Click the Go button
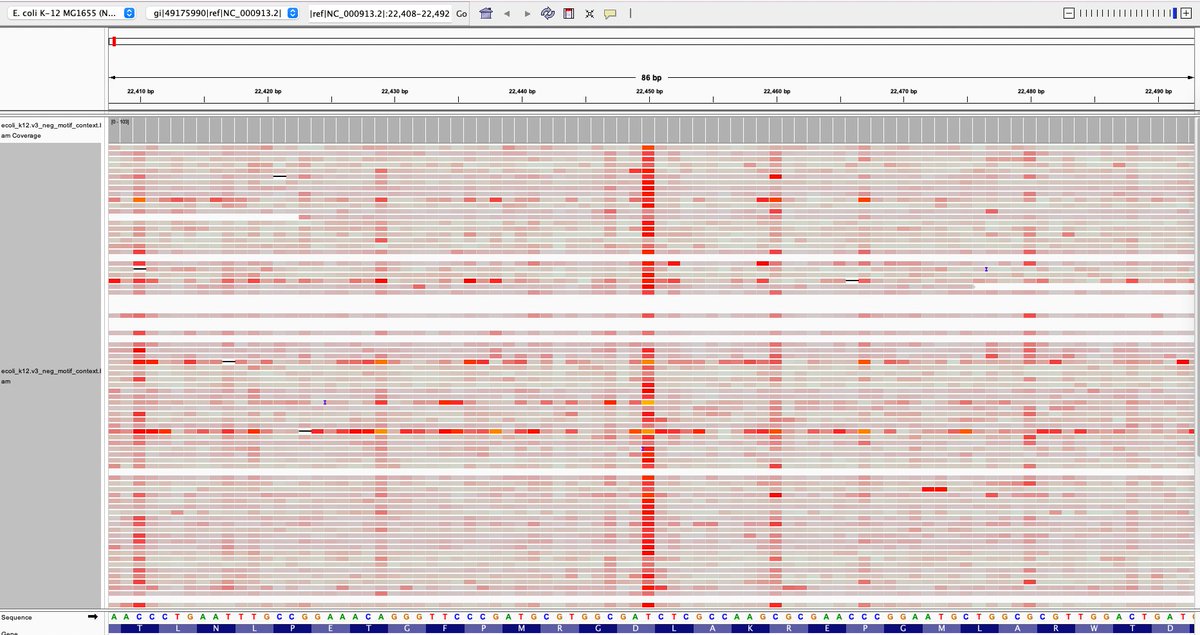1200x635 pixels. 461,14
